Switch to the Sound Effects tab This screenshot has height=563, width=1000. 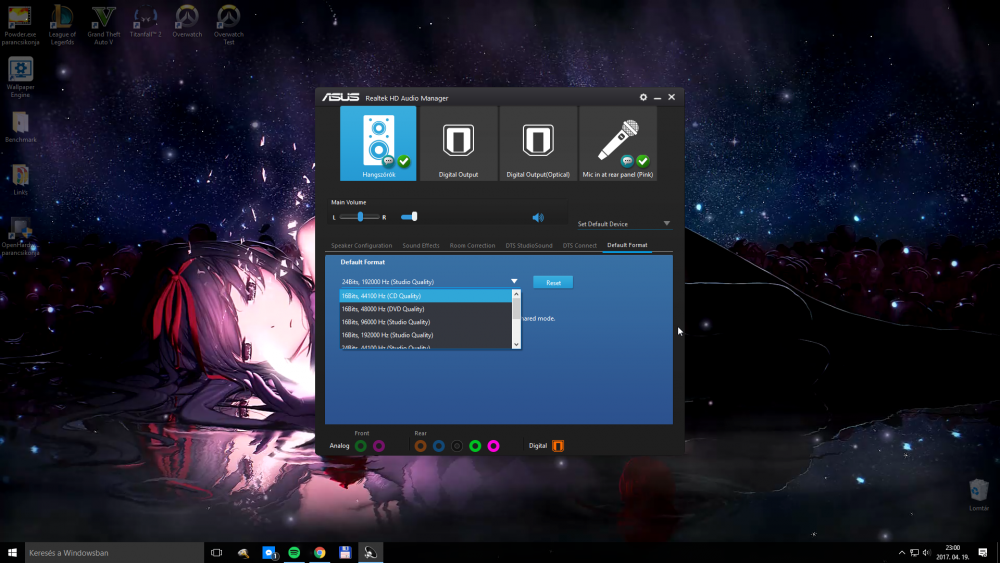421,245
